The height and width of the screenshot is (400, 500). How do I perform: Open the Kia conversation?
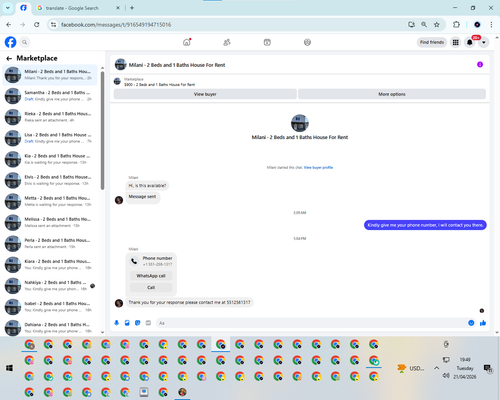point(50,159)
